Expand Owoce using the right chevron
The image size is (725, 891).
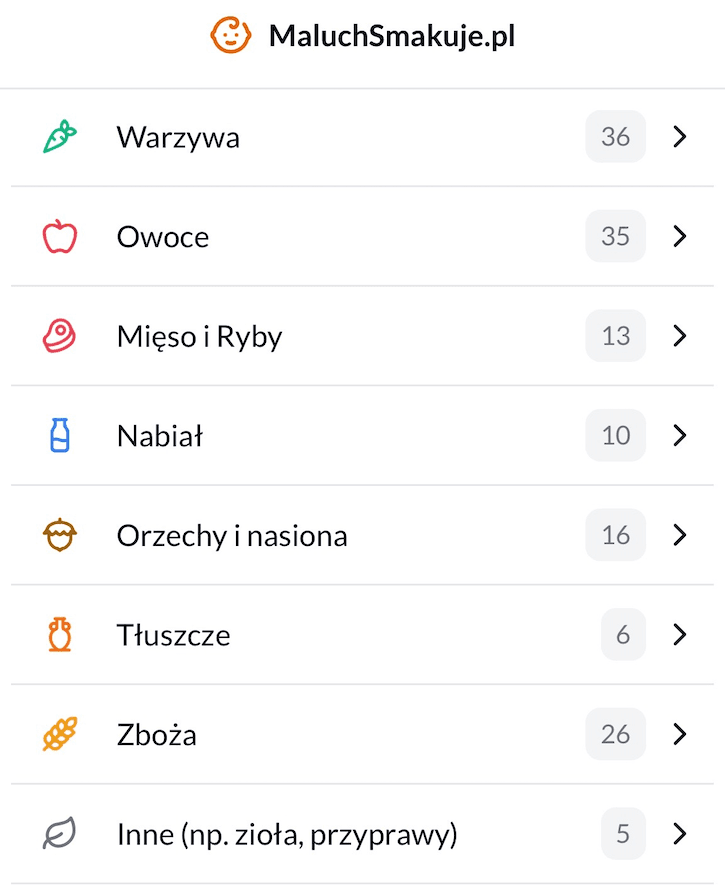pos(680,236)
